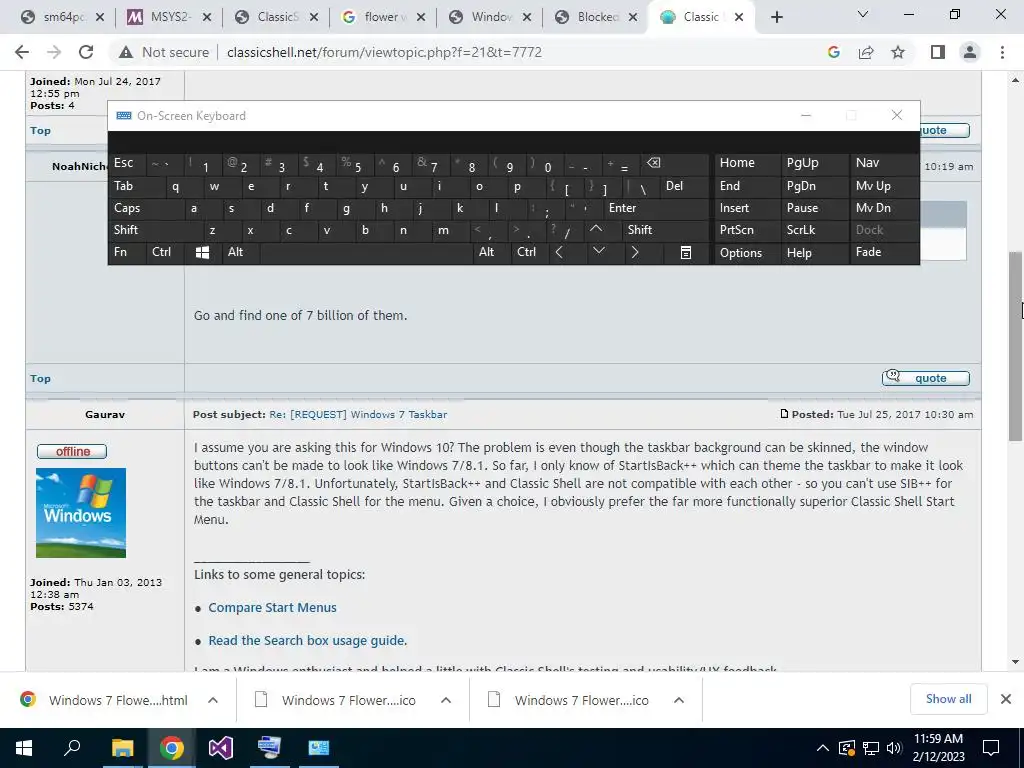
Task: Click the page vertical scrollbar thumb
Action: (x=1016, y=346)
